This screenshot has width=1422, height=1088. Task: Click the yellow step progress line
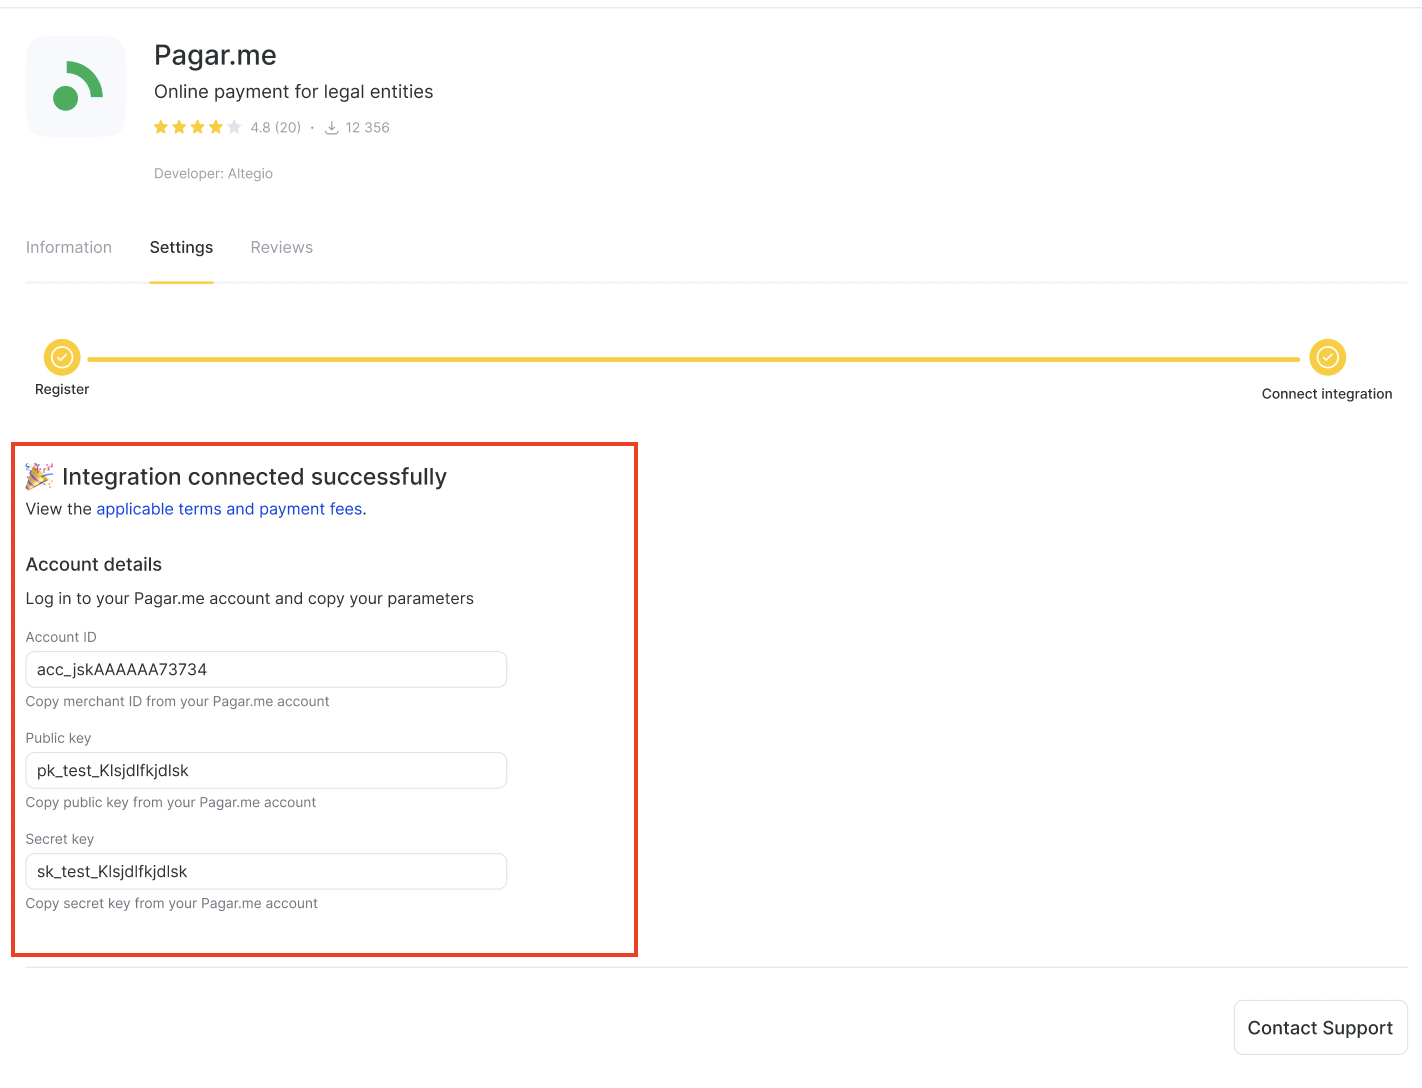694,359
